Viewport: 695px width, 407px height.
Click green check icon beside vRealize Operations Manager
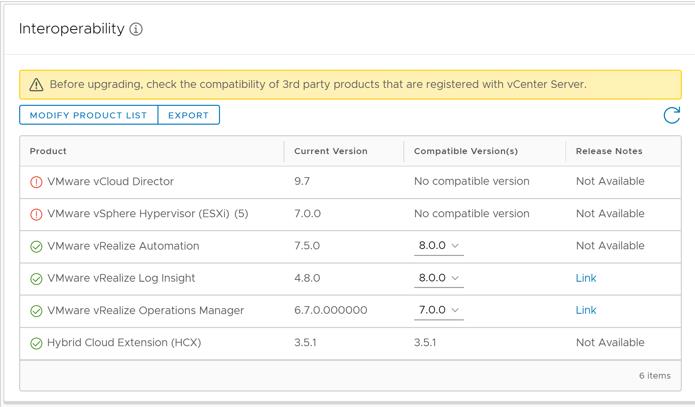[36, 311]
